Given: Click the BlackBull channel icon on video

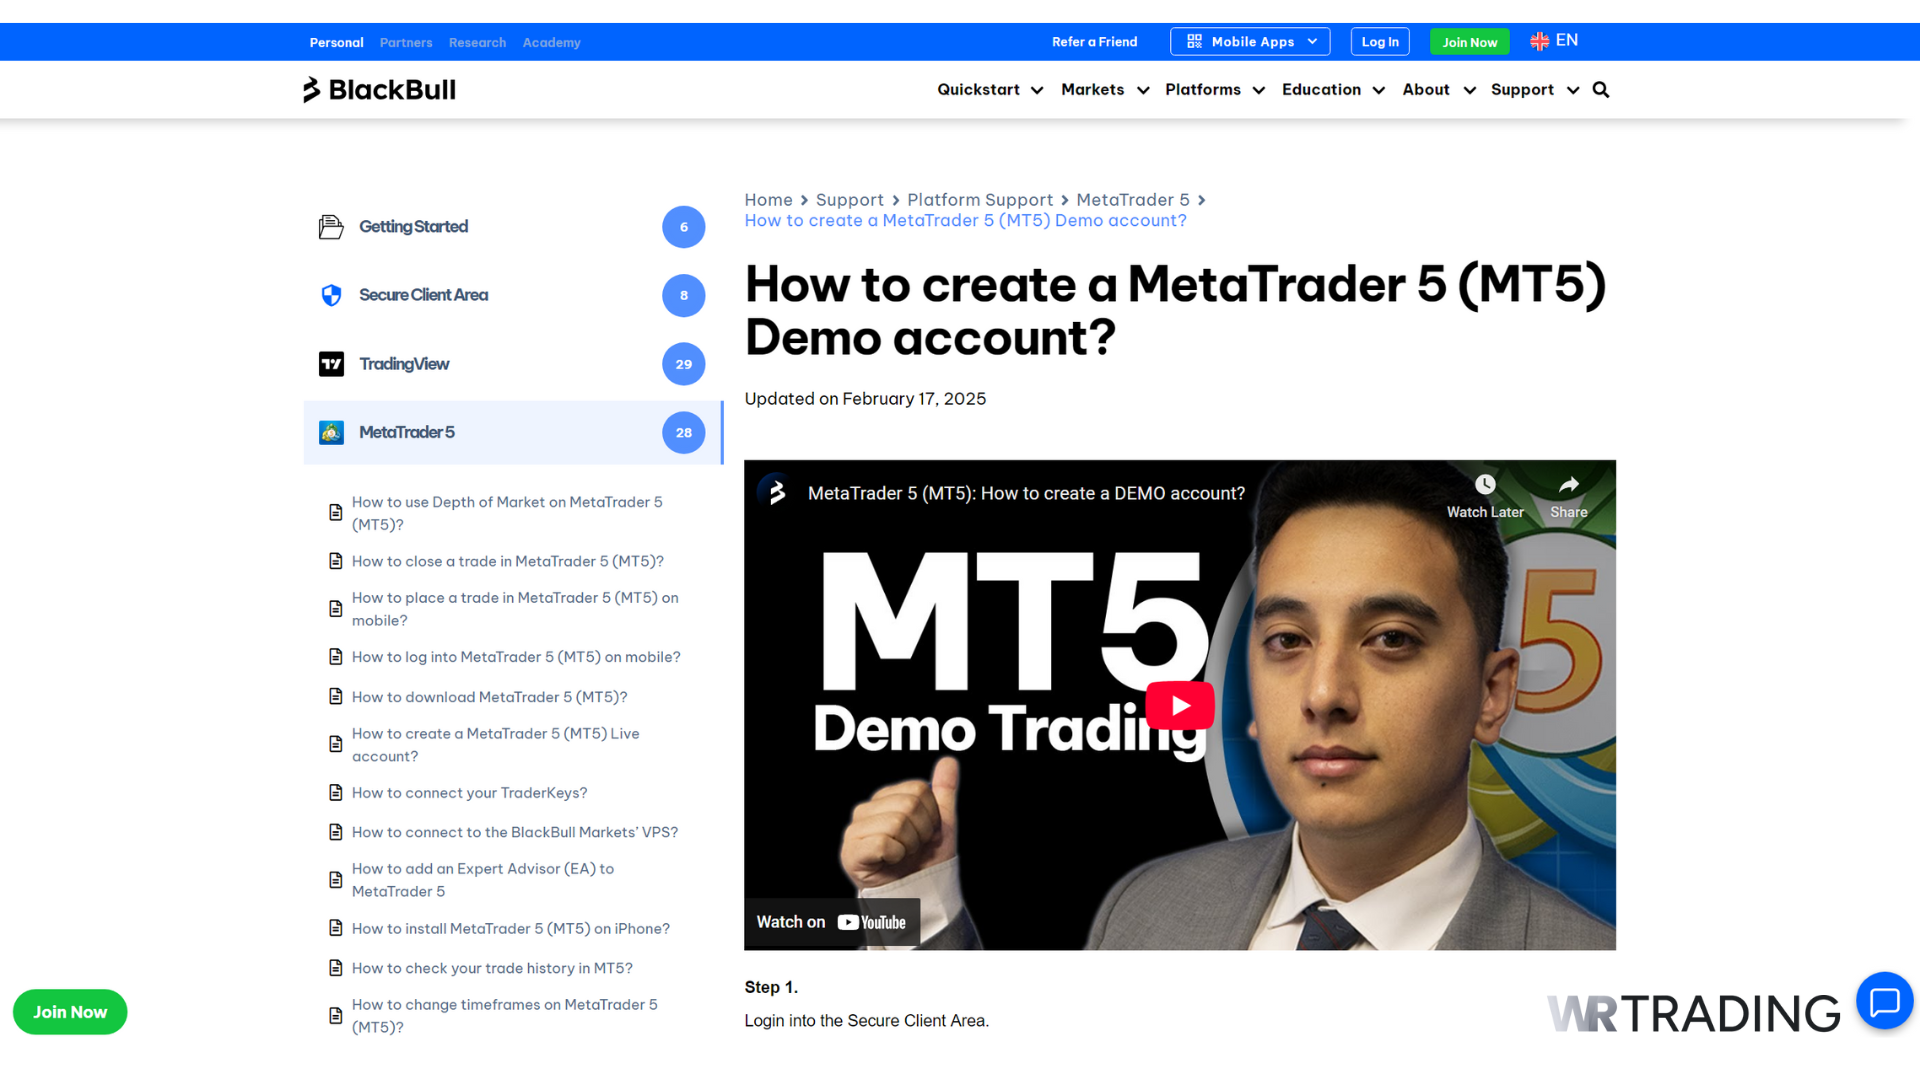Looking at the screenshot, I should tap(776, 493).
